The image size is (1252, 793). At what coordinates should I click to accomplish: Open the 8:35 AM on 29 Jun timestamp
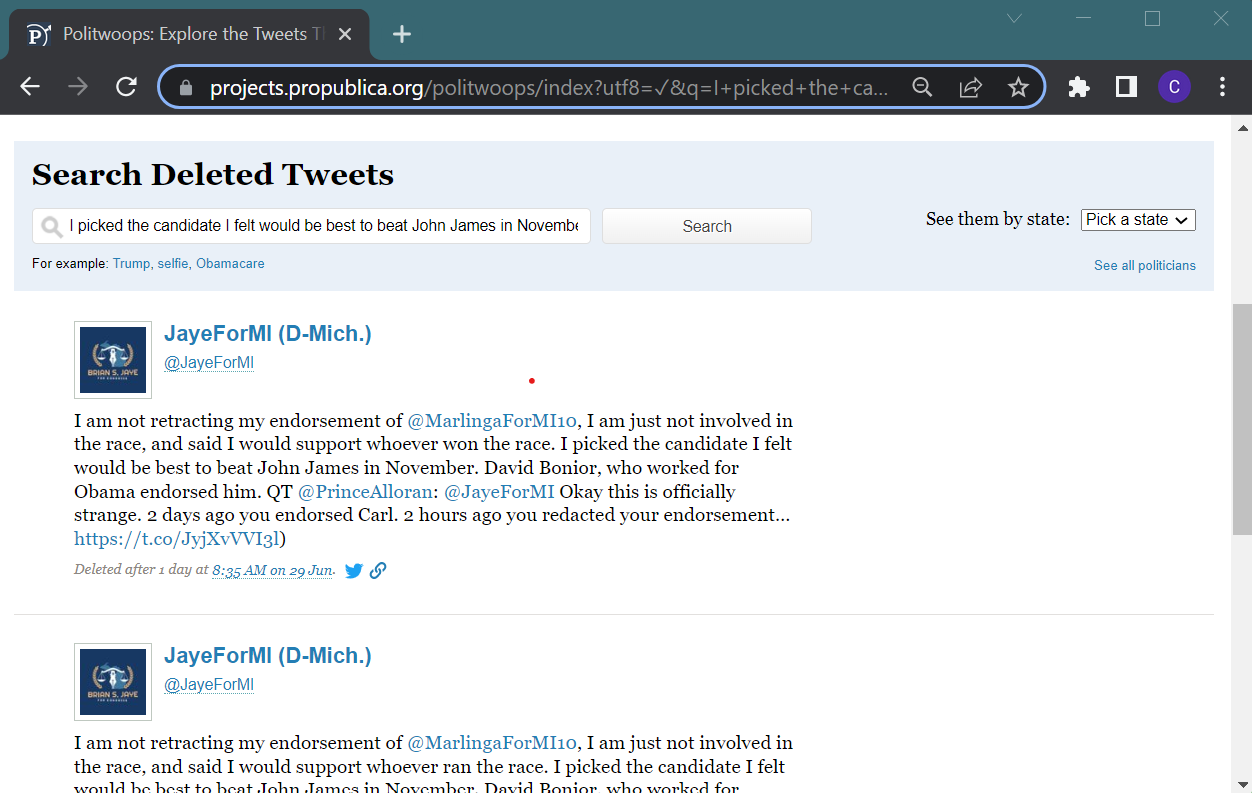click(x=272, y=571)
